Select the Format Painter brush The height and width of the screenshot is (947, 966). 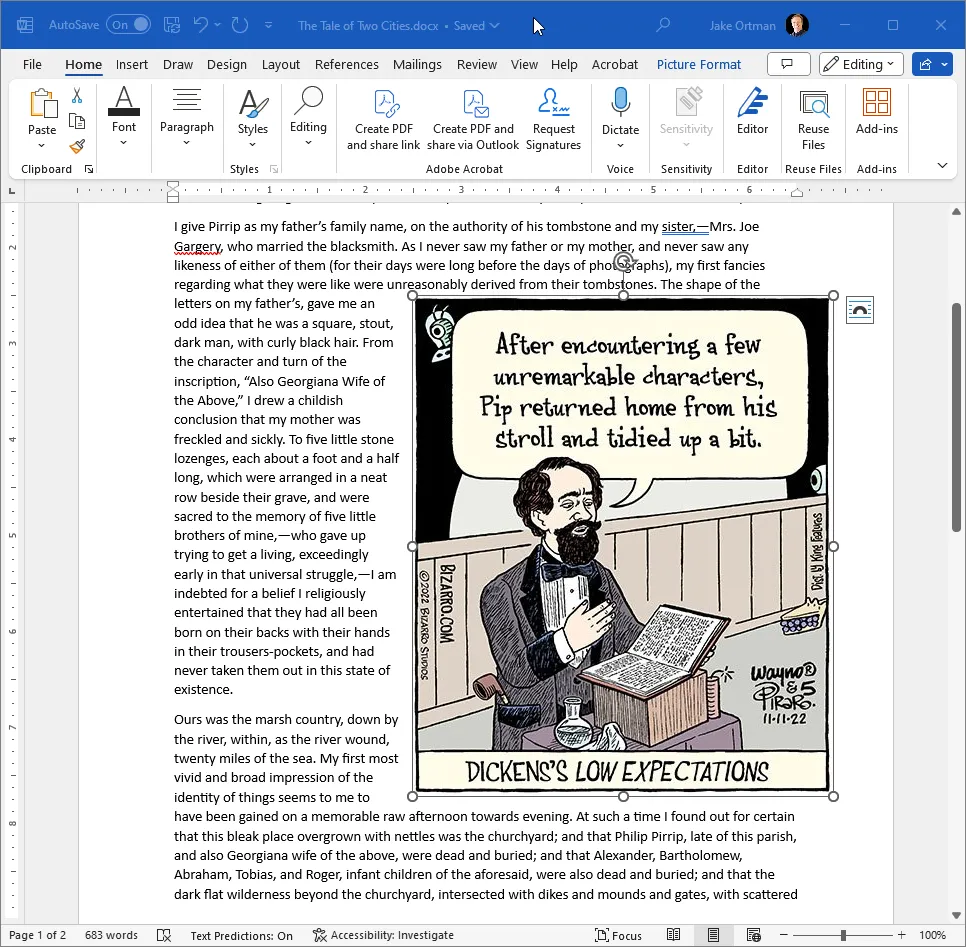coord(77,147)
